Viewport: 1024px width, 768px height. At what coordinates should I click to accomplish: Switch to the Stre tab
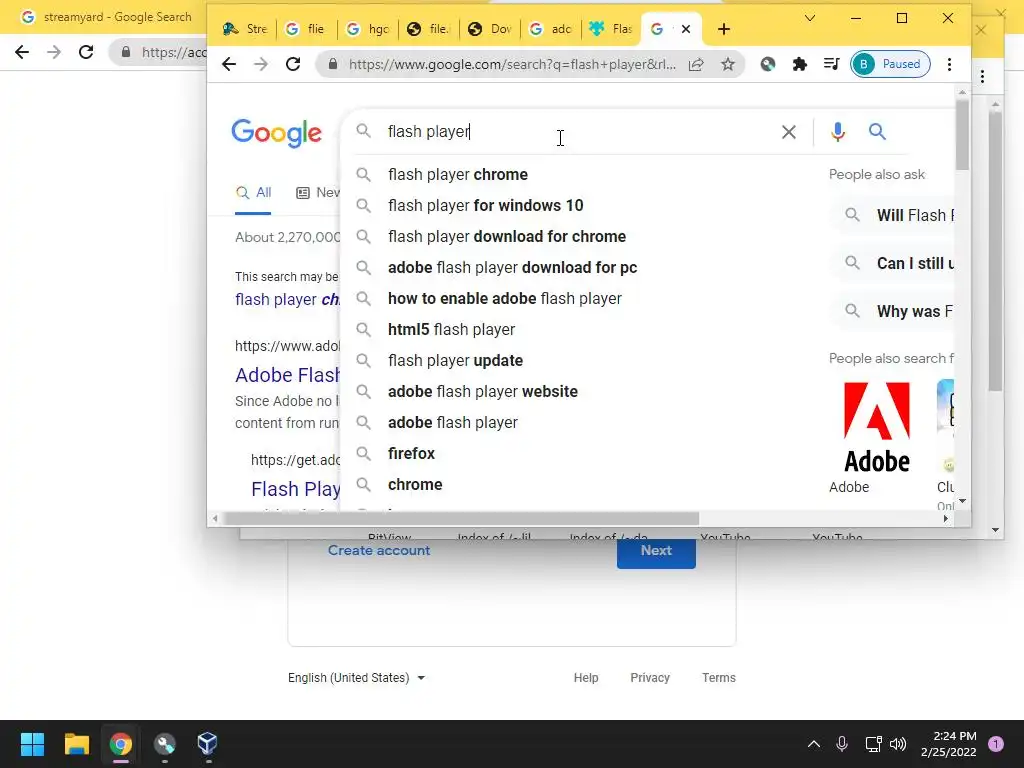(245, 29)
